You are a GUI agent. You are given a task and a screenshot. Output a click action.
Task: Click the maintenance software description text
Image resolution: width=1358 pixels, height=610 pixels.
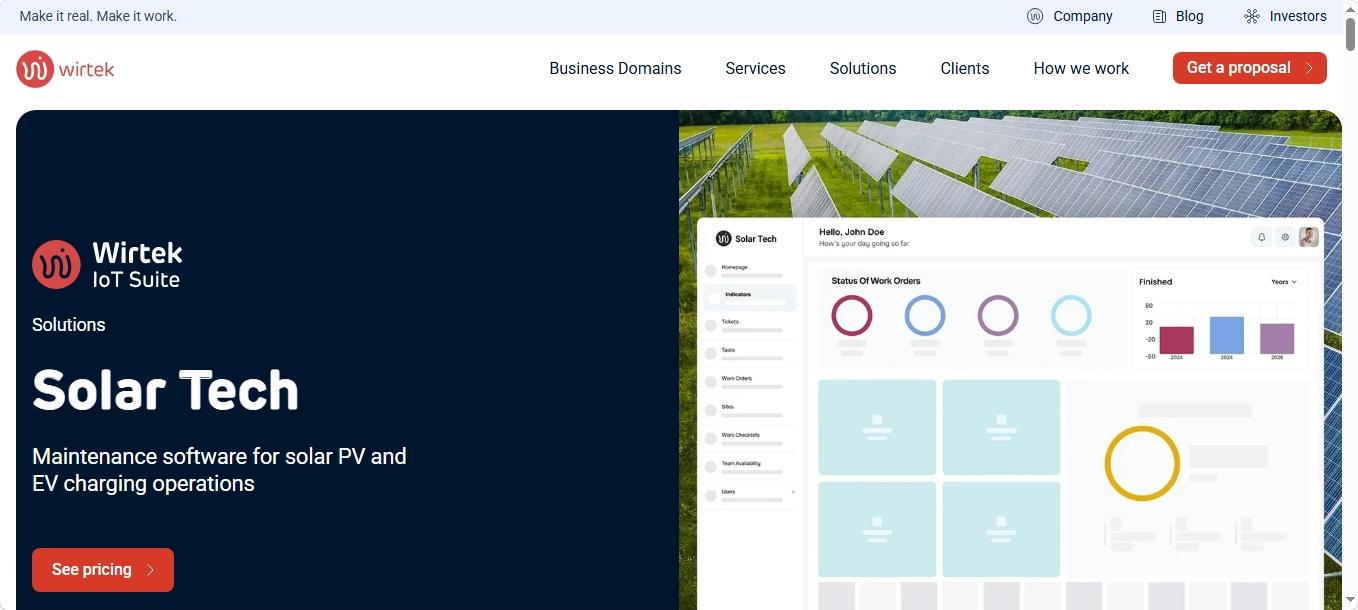(219, 470)
